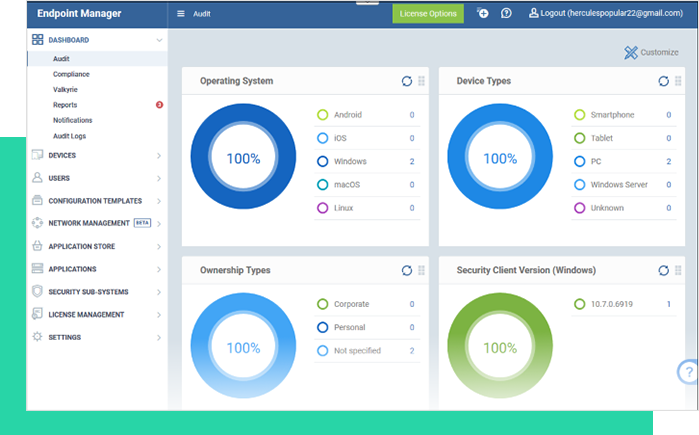Collapse the Dashboard sidebar section

(x=159, y=40)
